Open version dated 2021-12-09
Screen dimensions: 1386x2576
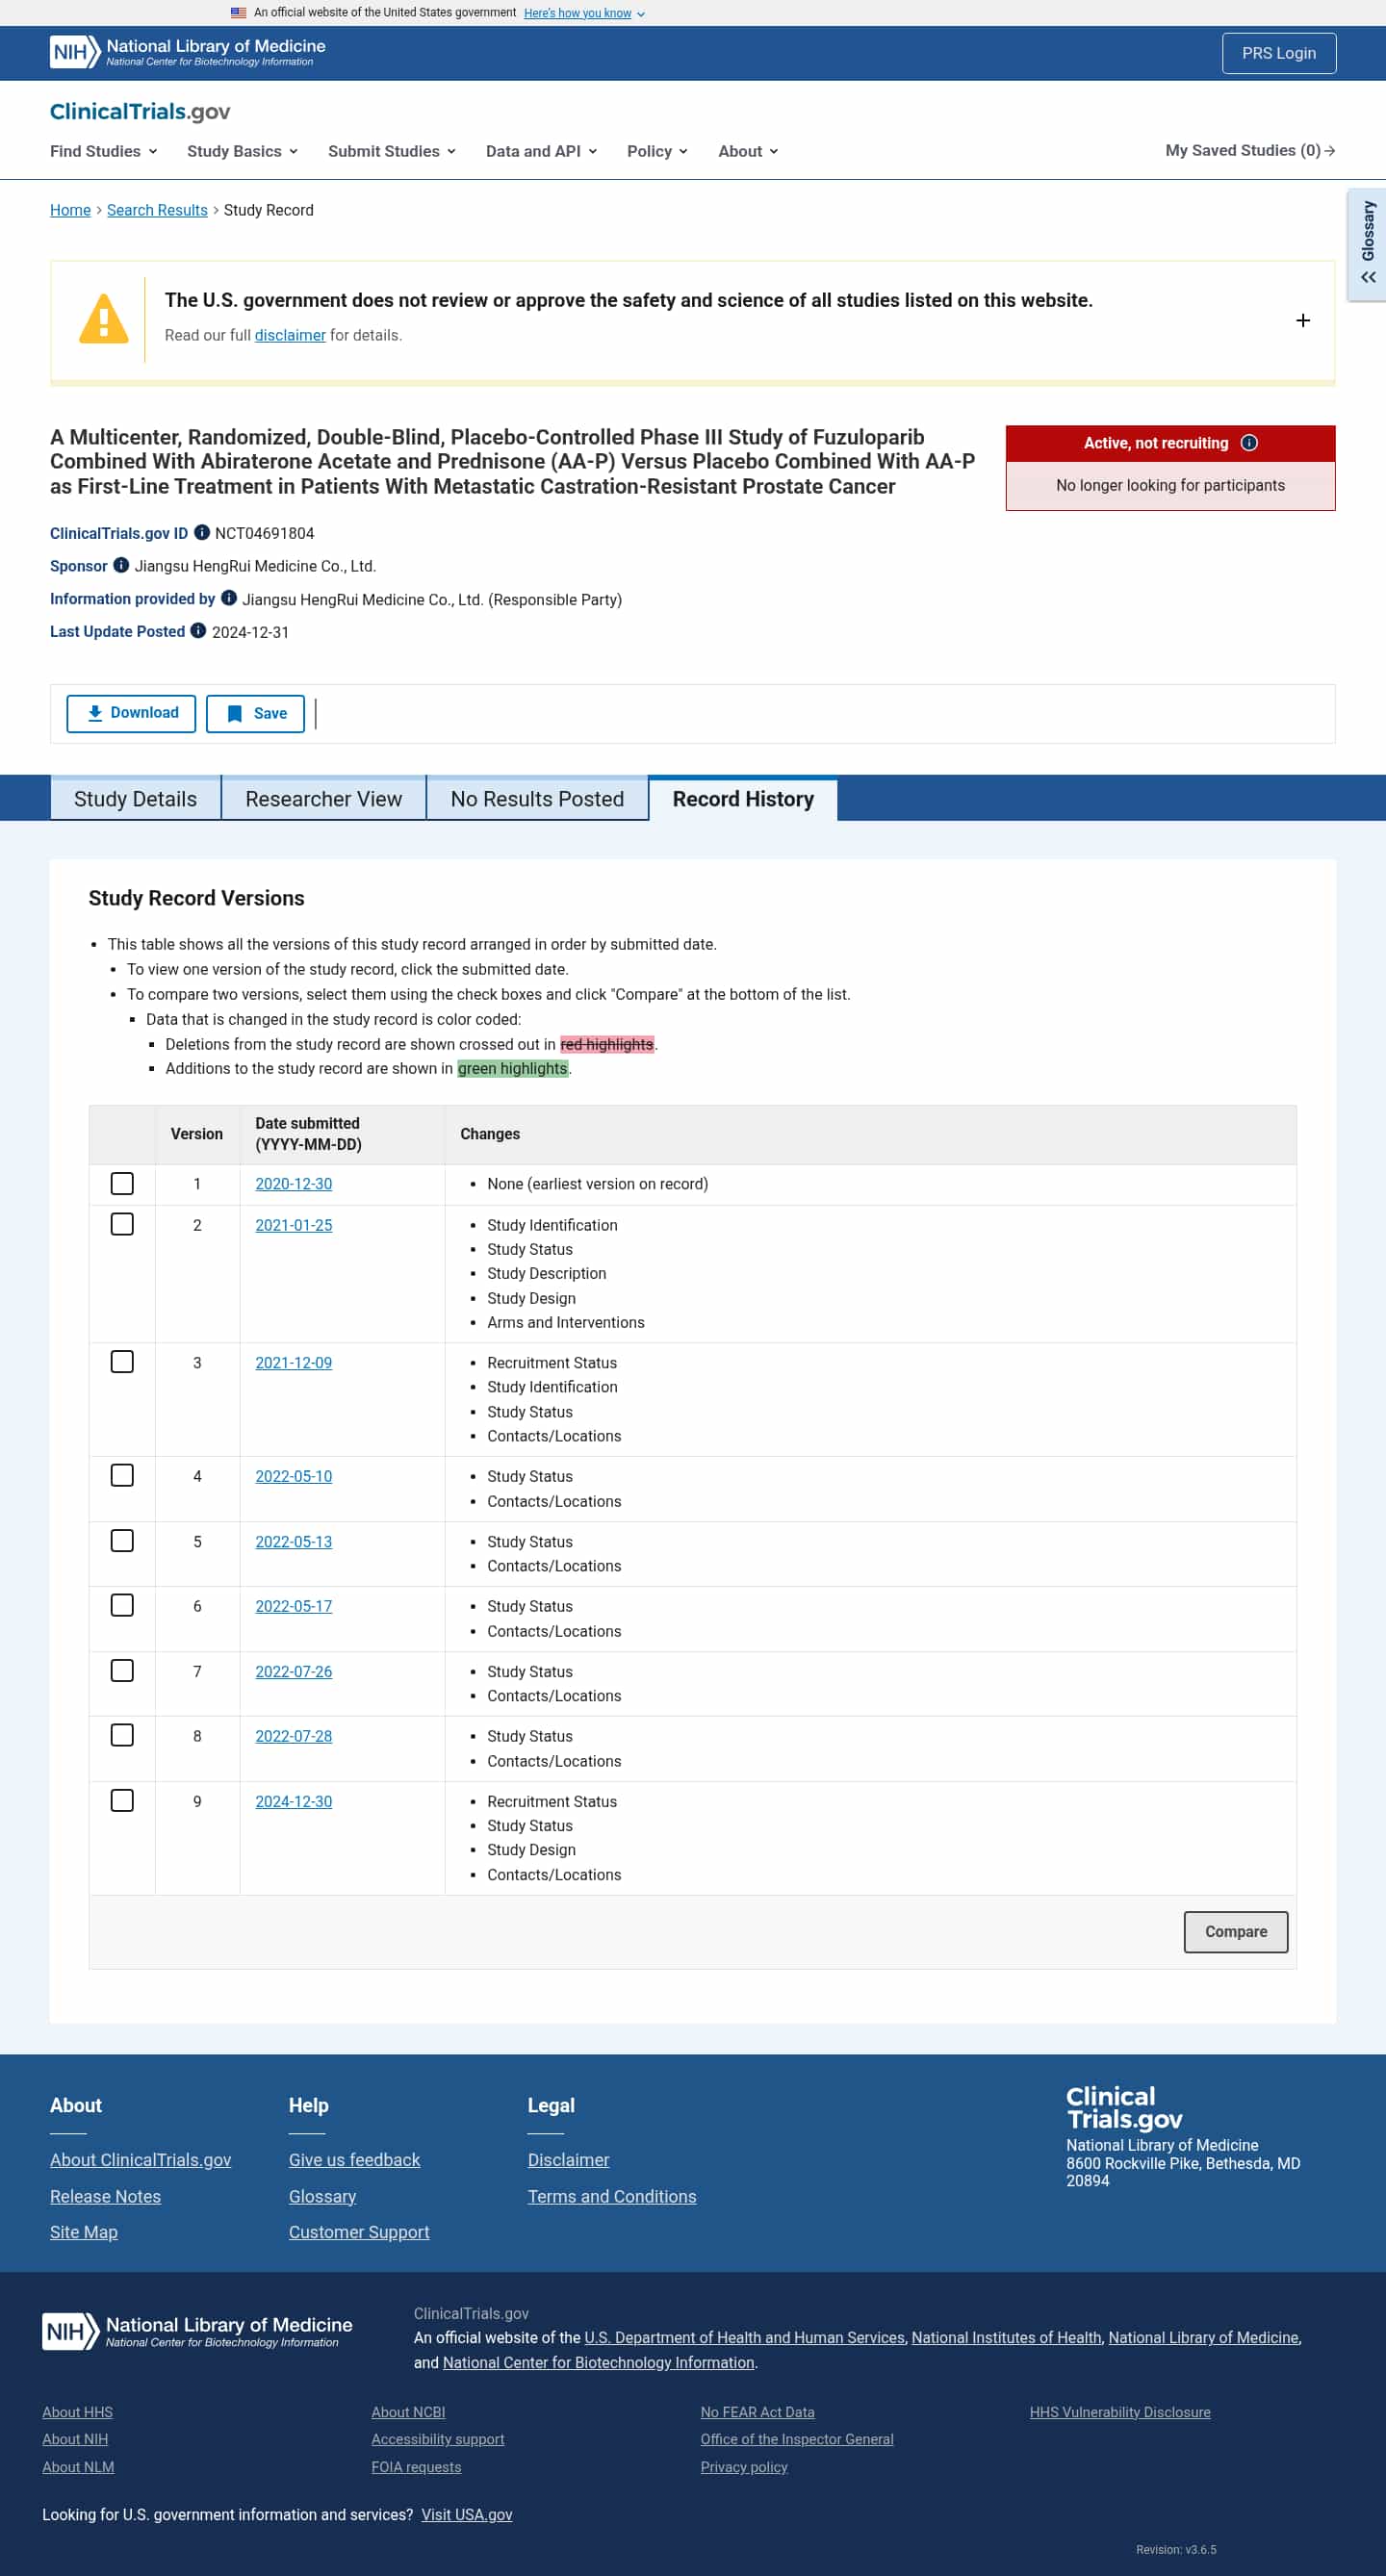[x=293, y=1363]
